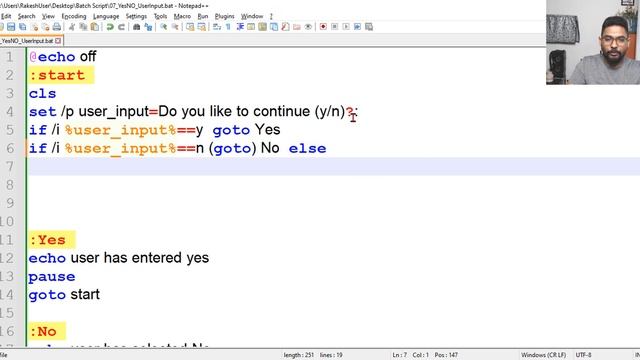Click the Save Recorded Macro icon
The height and width of the screenshot is (360, 640).
369,27
